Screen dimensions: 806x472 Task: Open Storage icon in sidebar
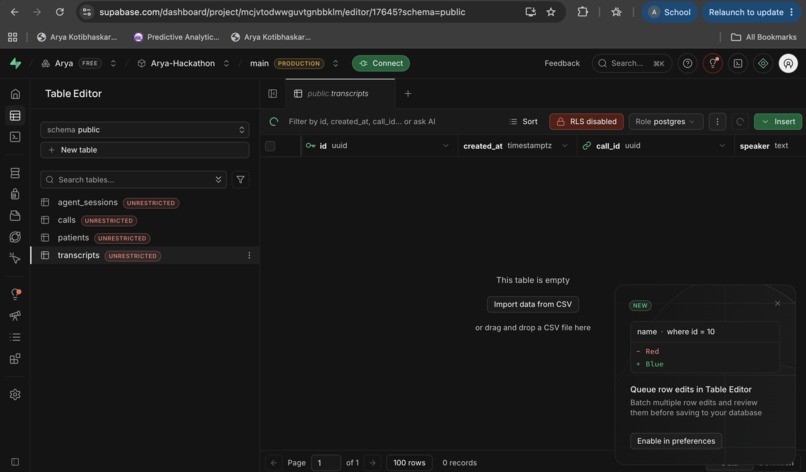click(x=15, y=215)
